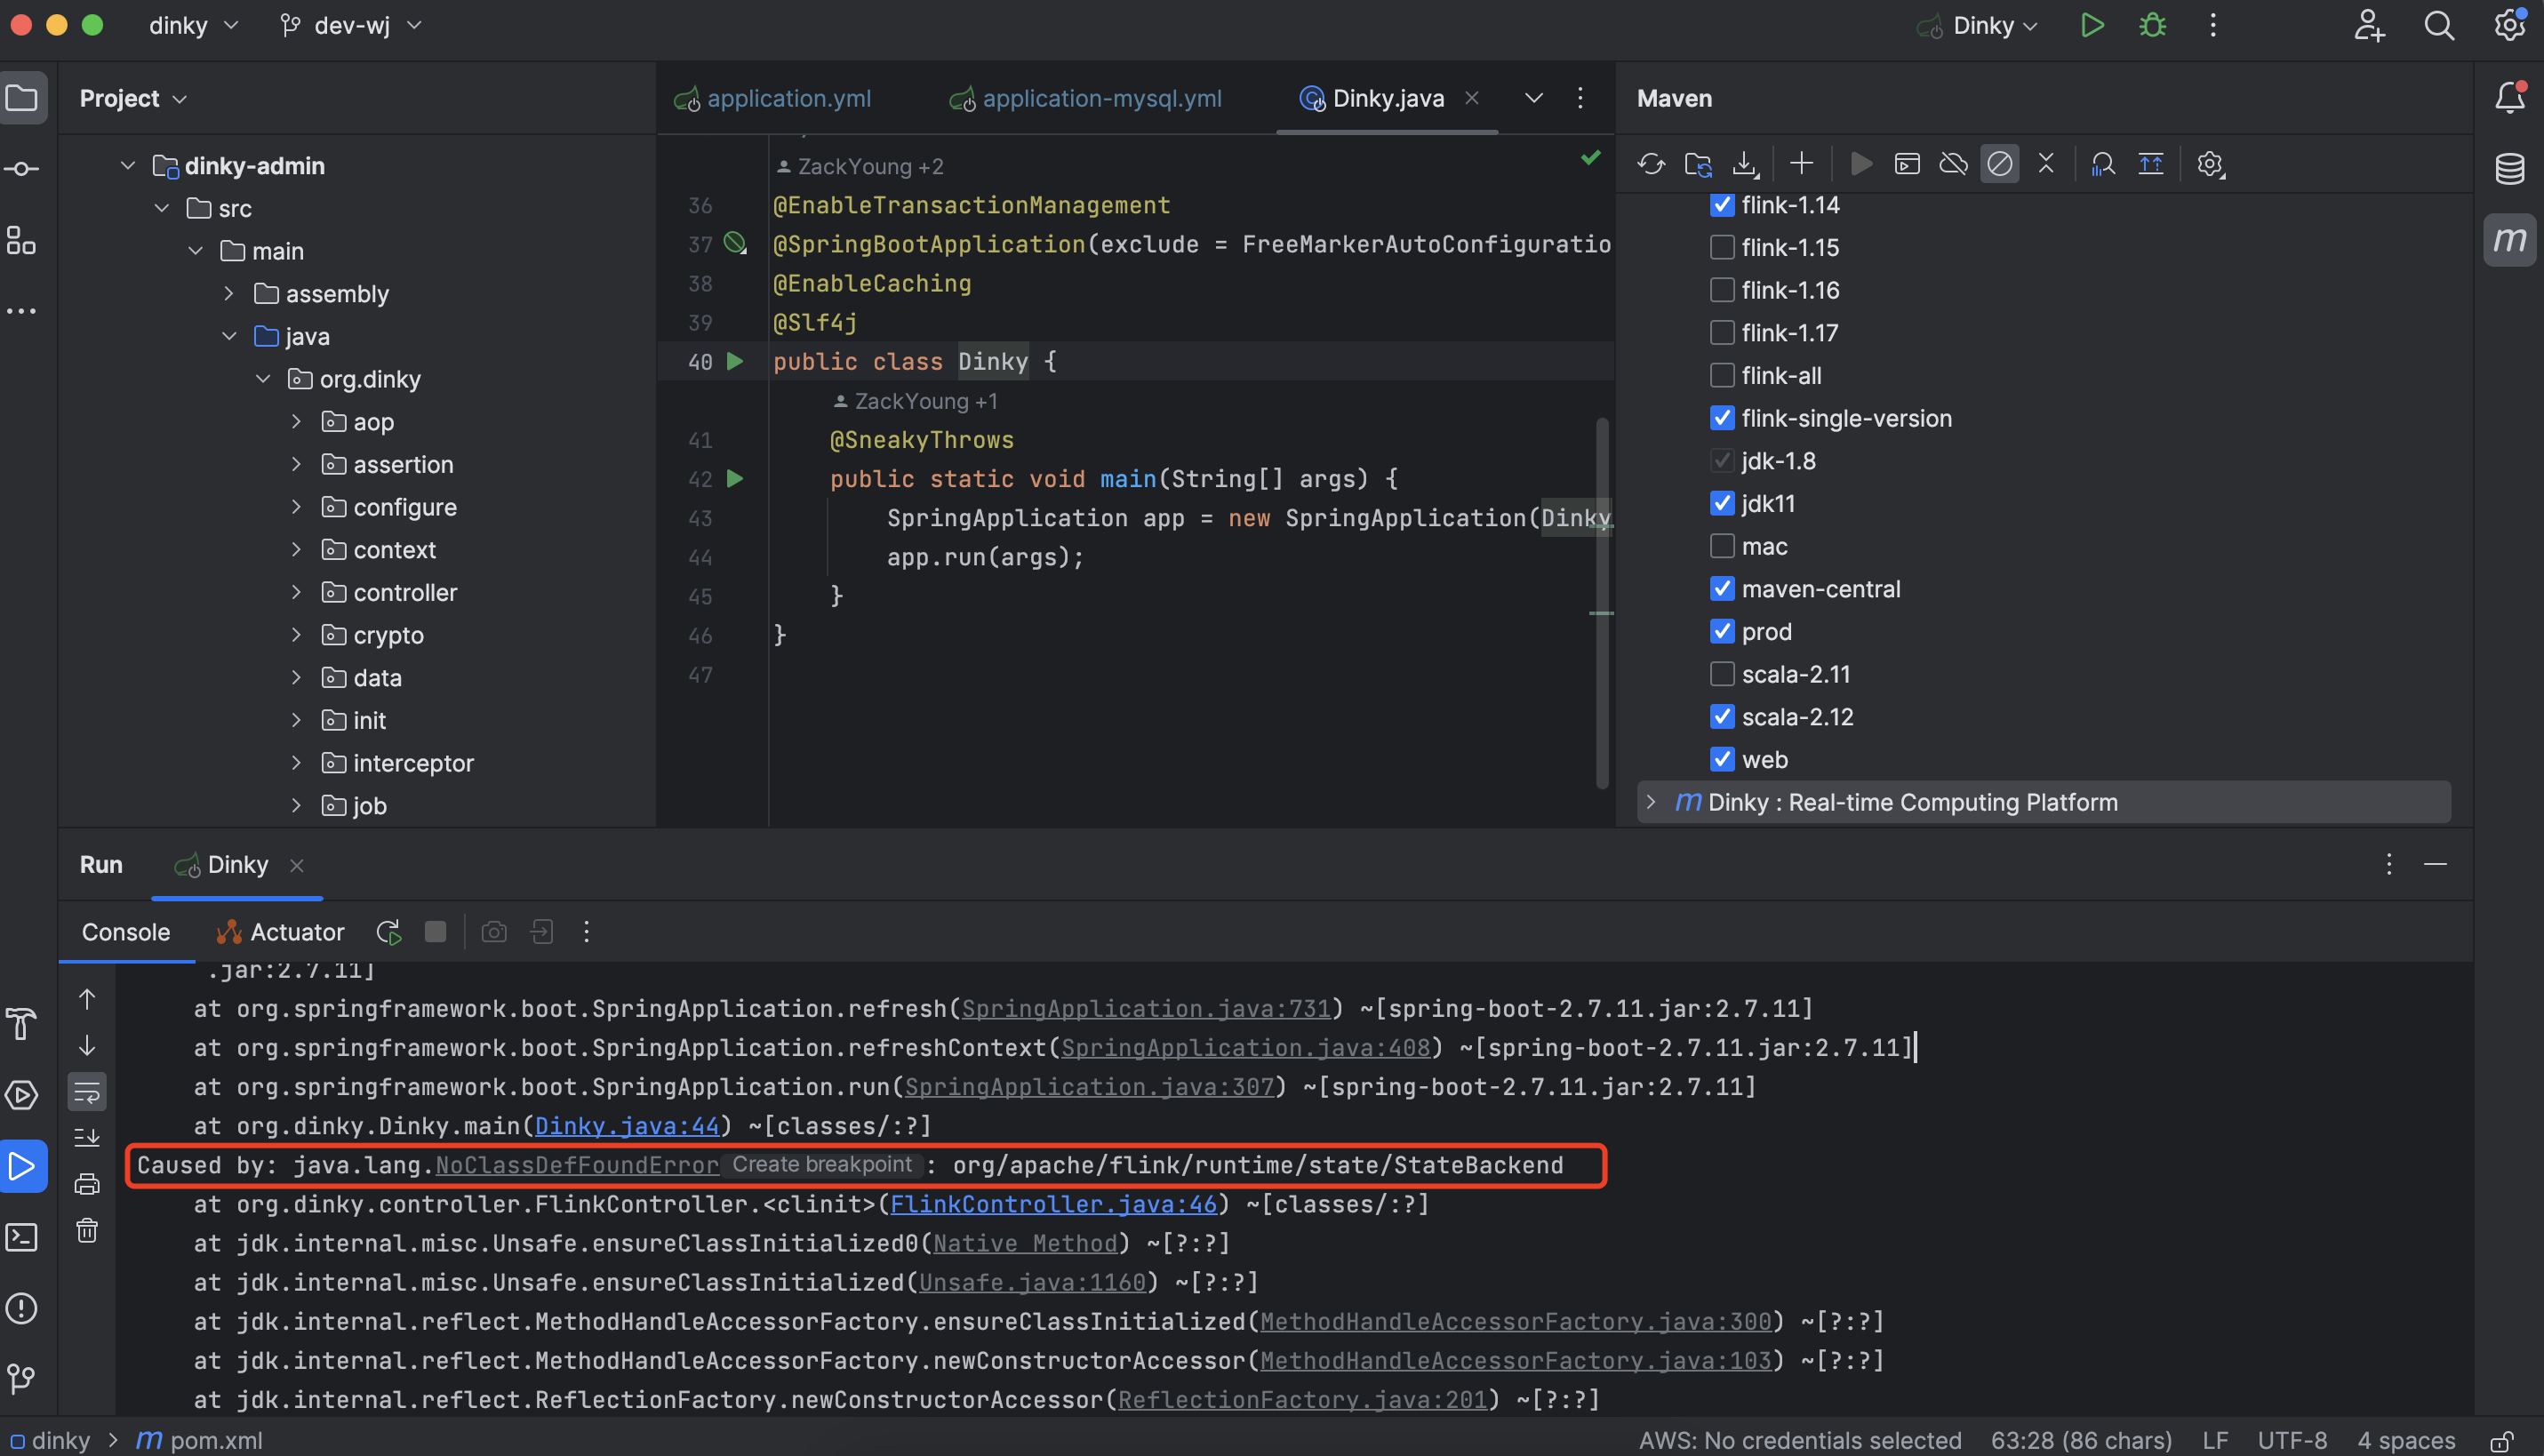
Task: Toggle Maven skip tests mode
Action: 1999,164
